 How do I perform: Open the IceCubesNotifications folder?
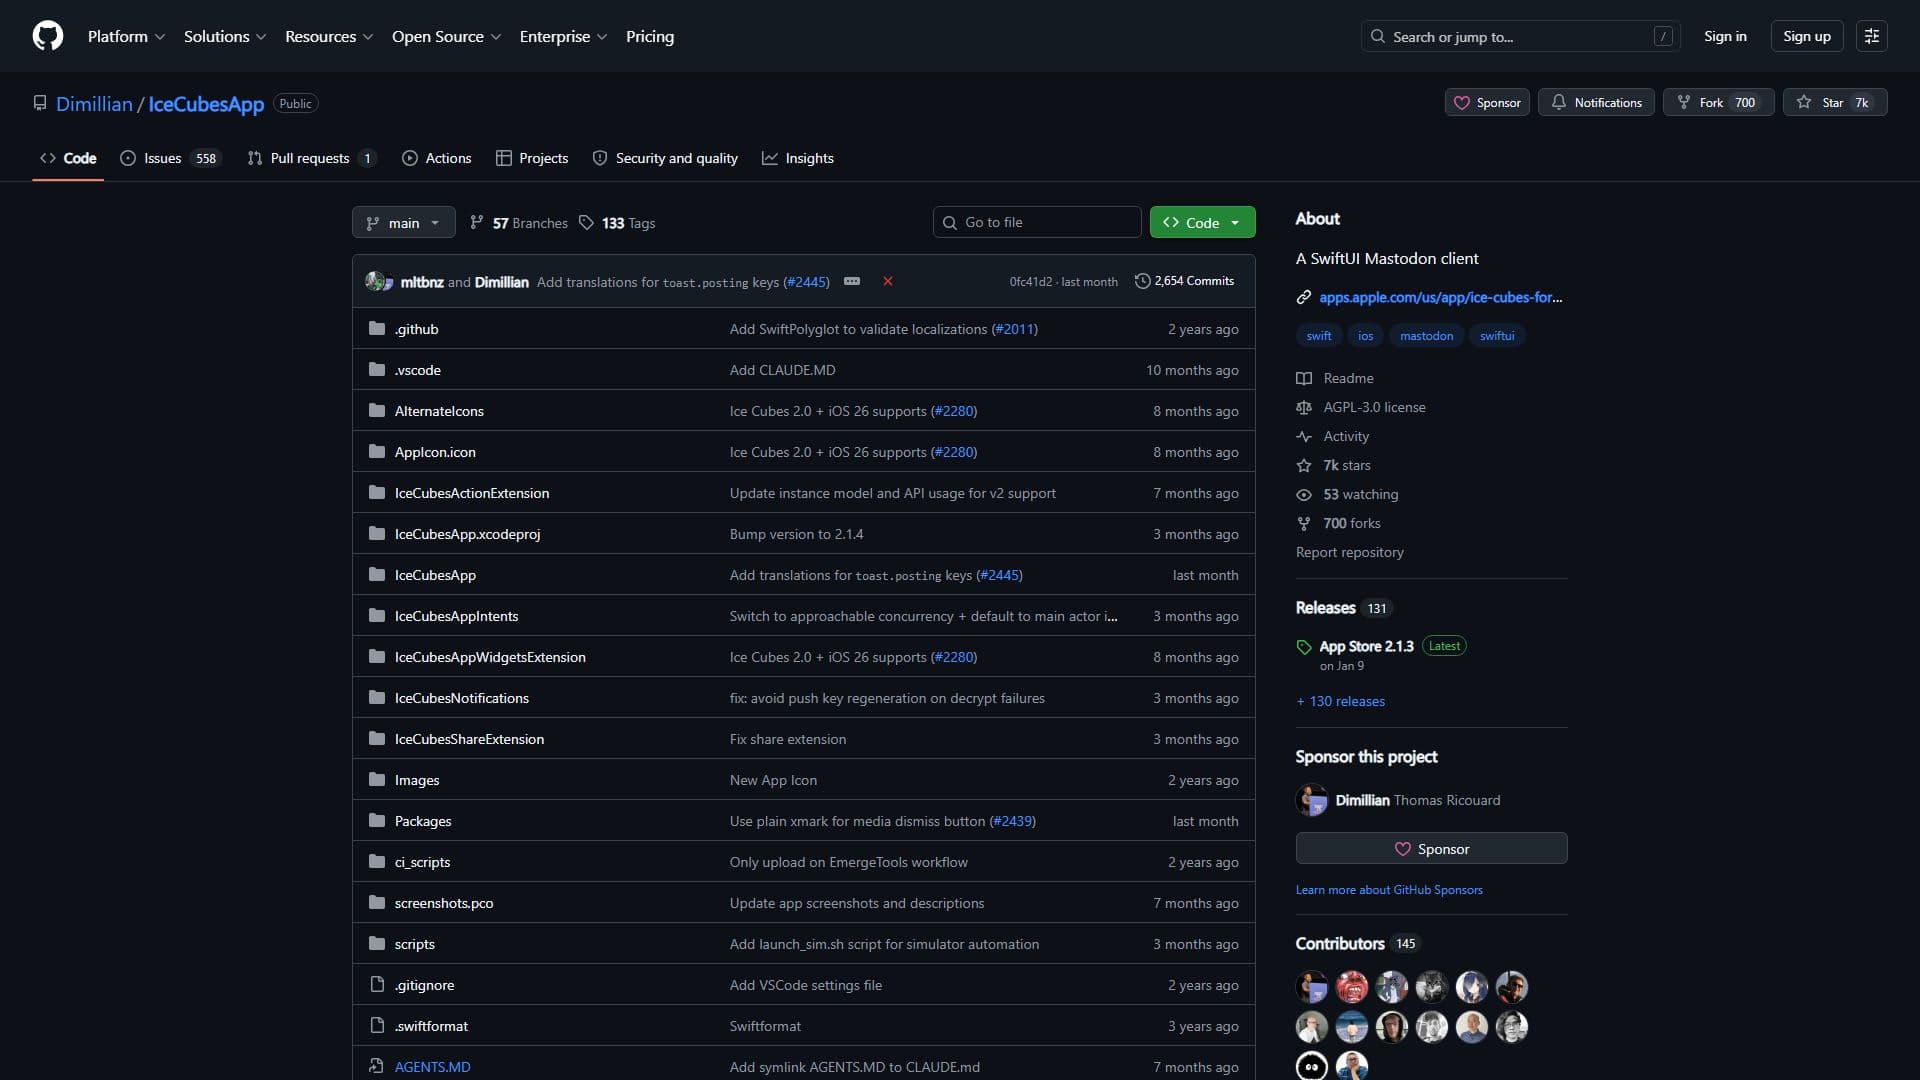461,698
